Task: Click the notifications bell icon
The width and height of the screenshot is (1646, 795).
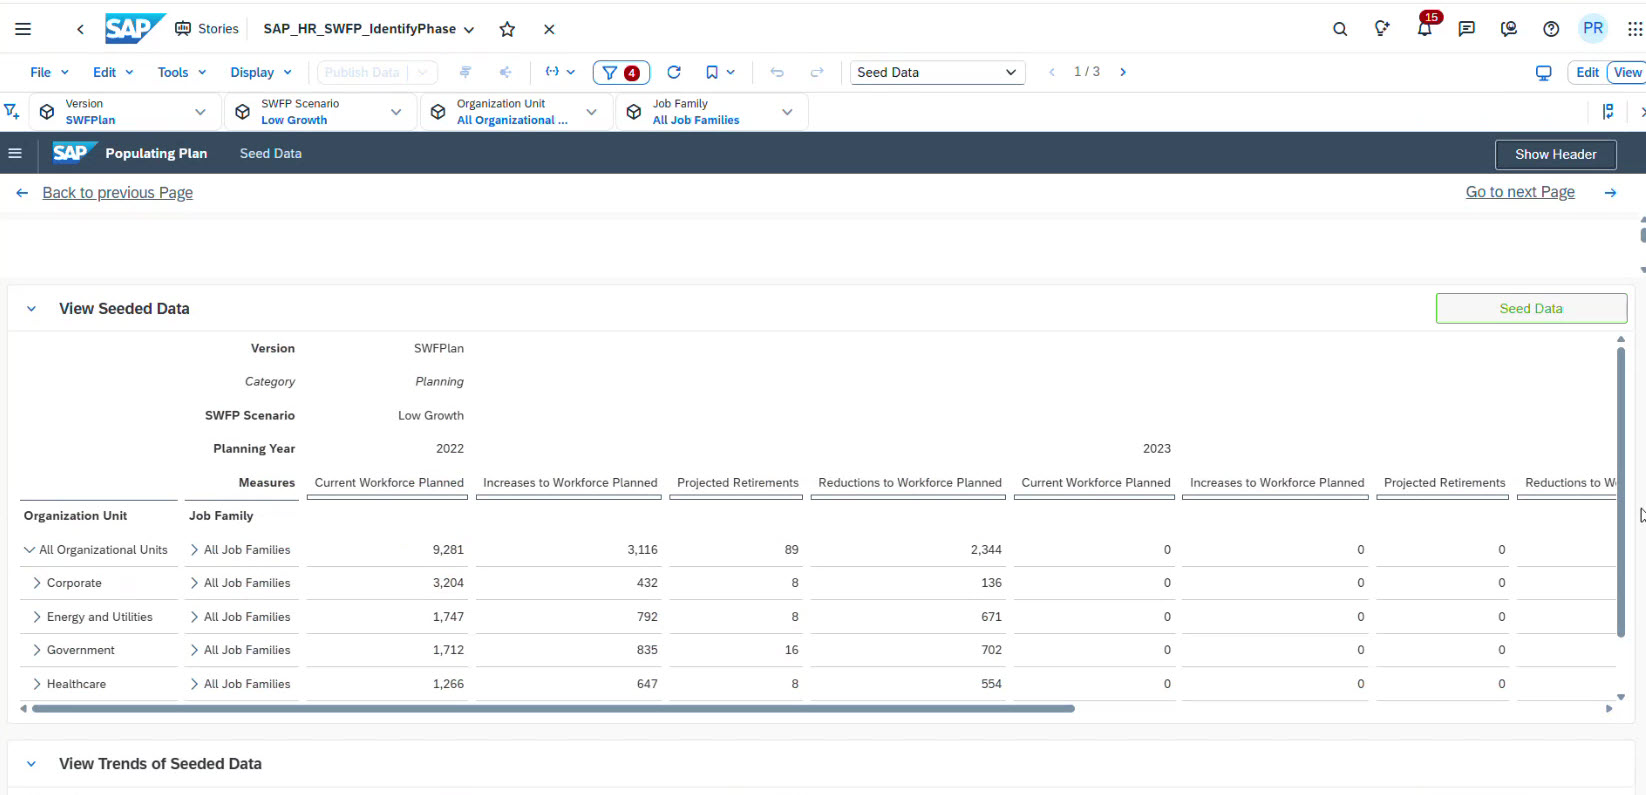Action: (x=1424, y=29)
